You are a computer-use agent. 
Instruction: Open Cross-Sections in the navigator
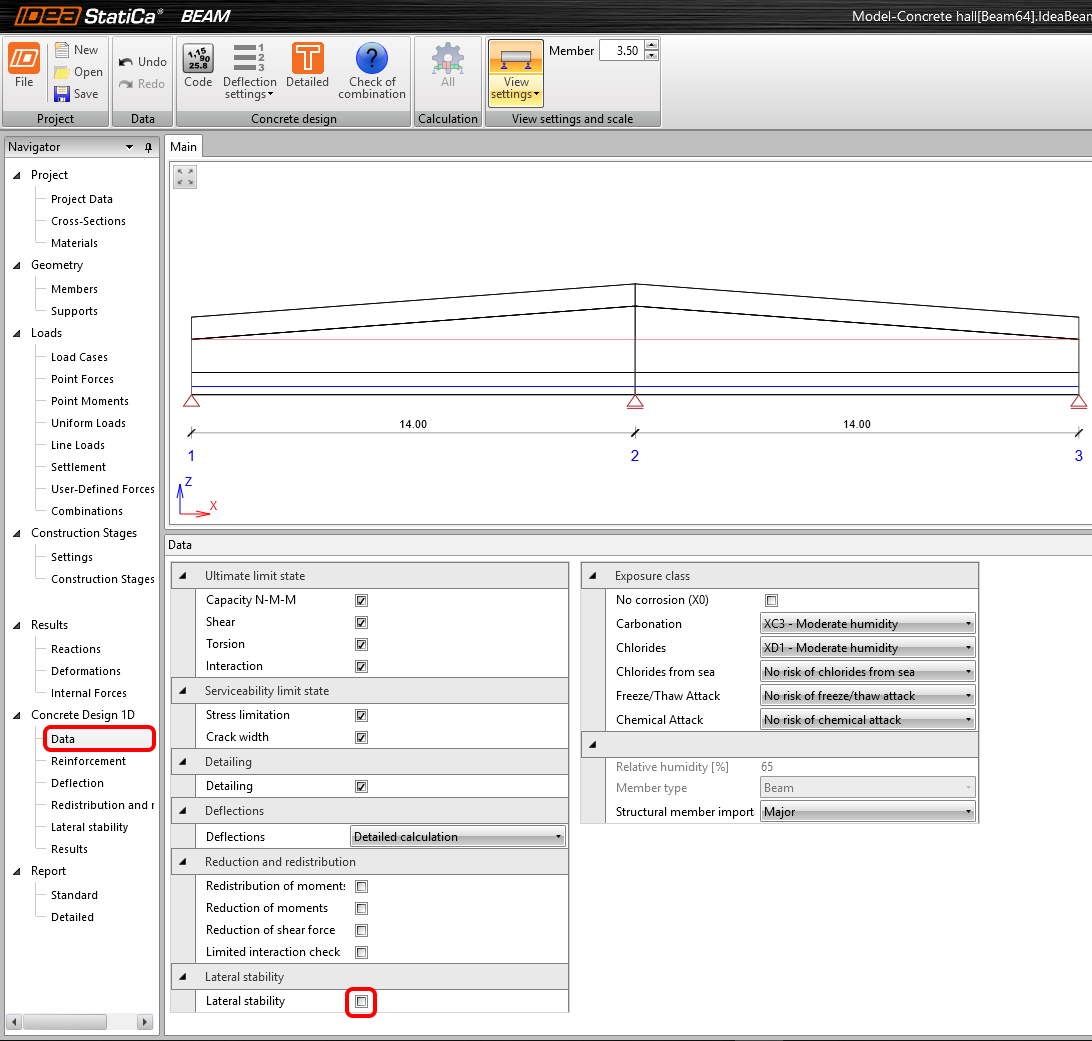(88, 221)
